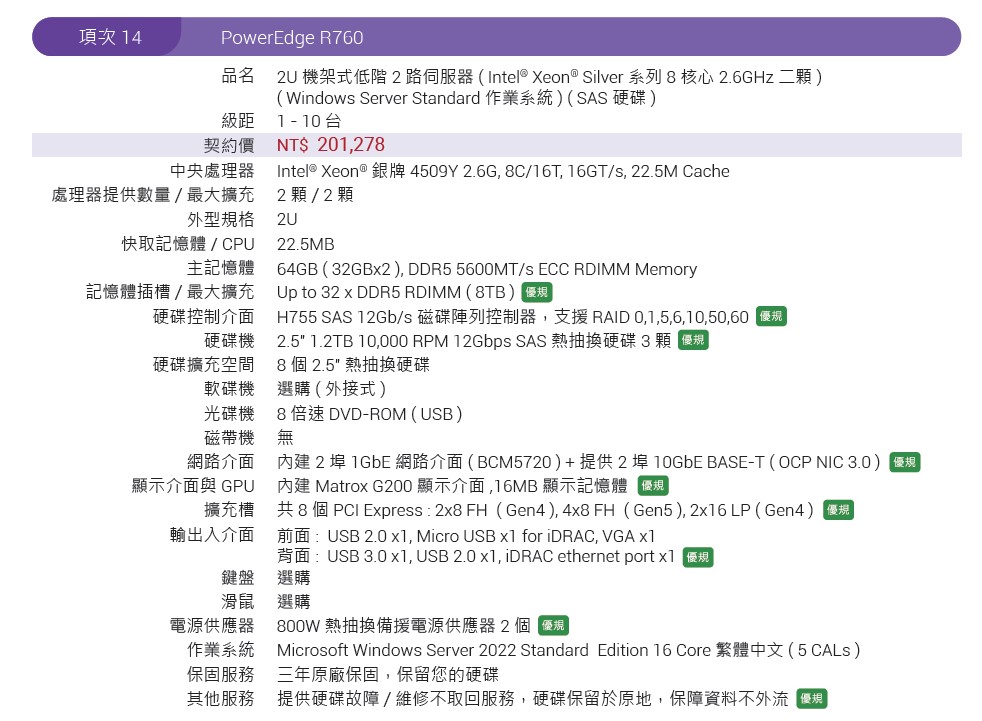This screenshot has height=721, width=982.
Task: Click the 優規 badge after 1.2TB SAS 熱抽換硬碟 3 顆
Action: (693, 340)
